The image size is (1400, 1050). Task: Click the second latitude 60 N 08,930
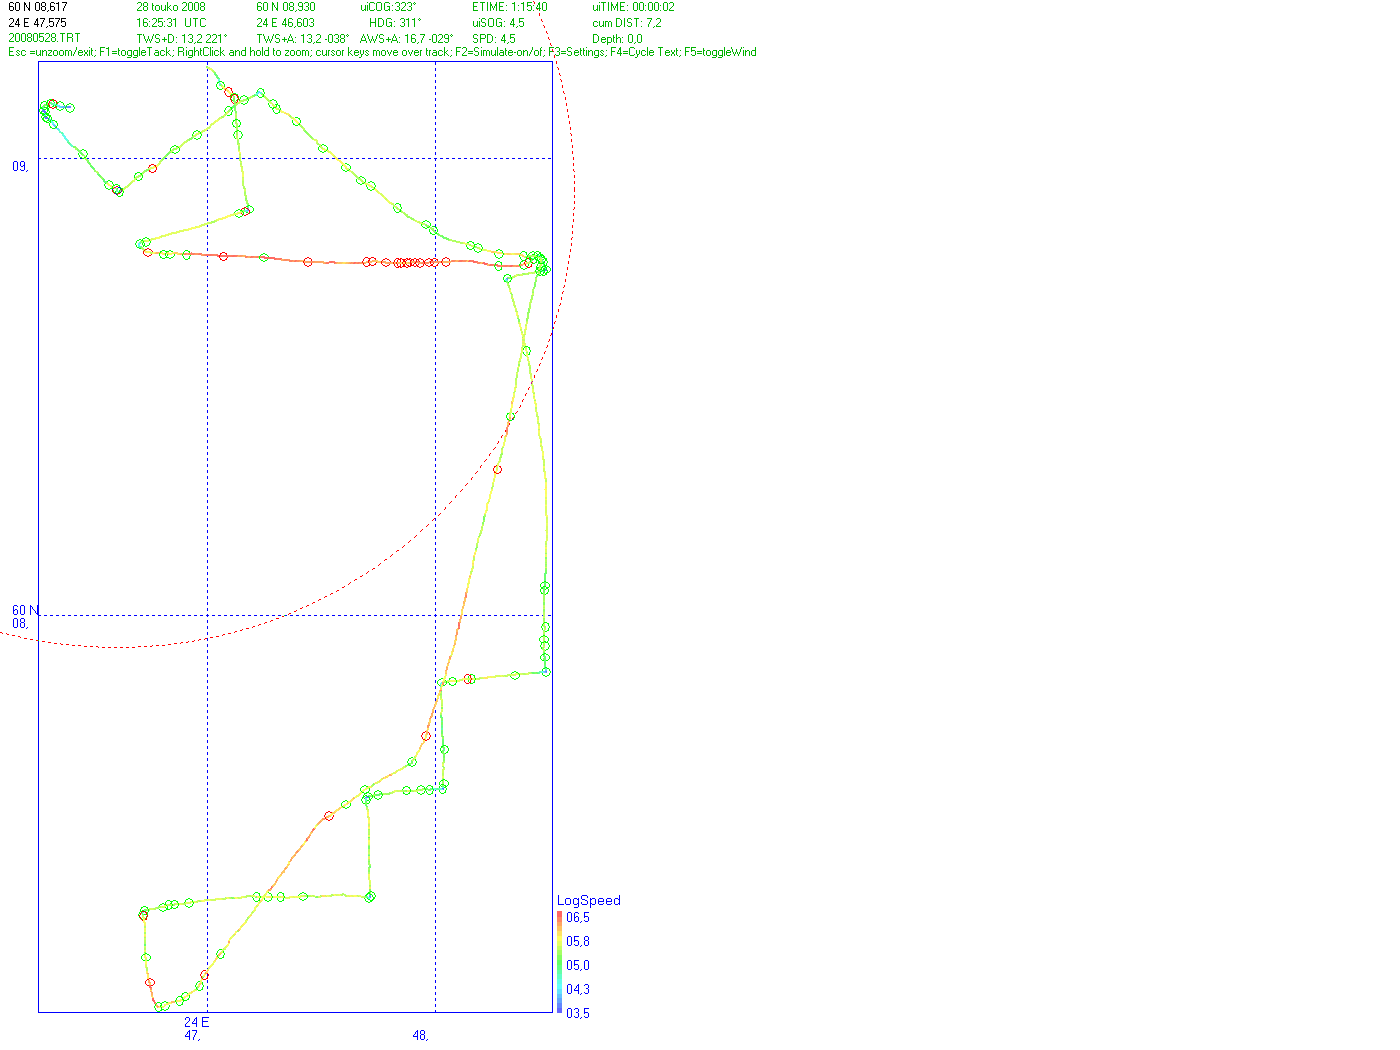286,7
